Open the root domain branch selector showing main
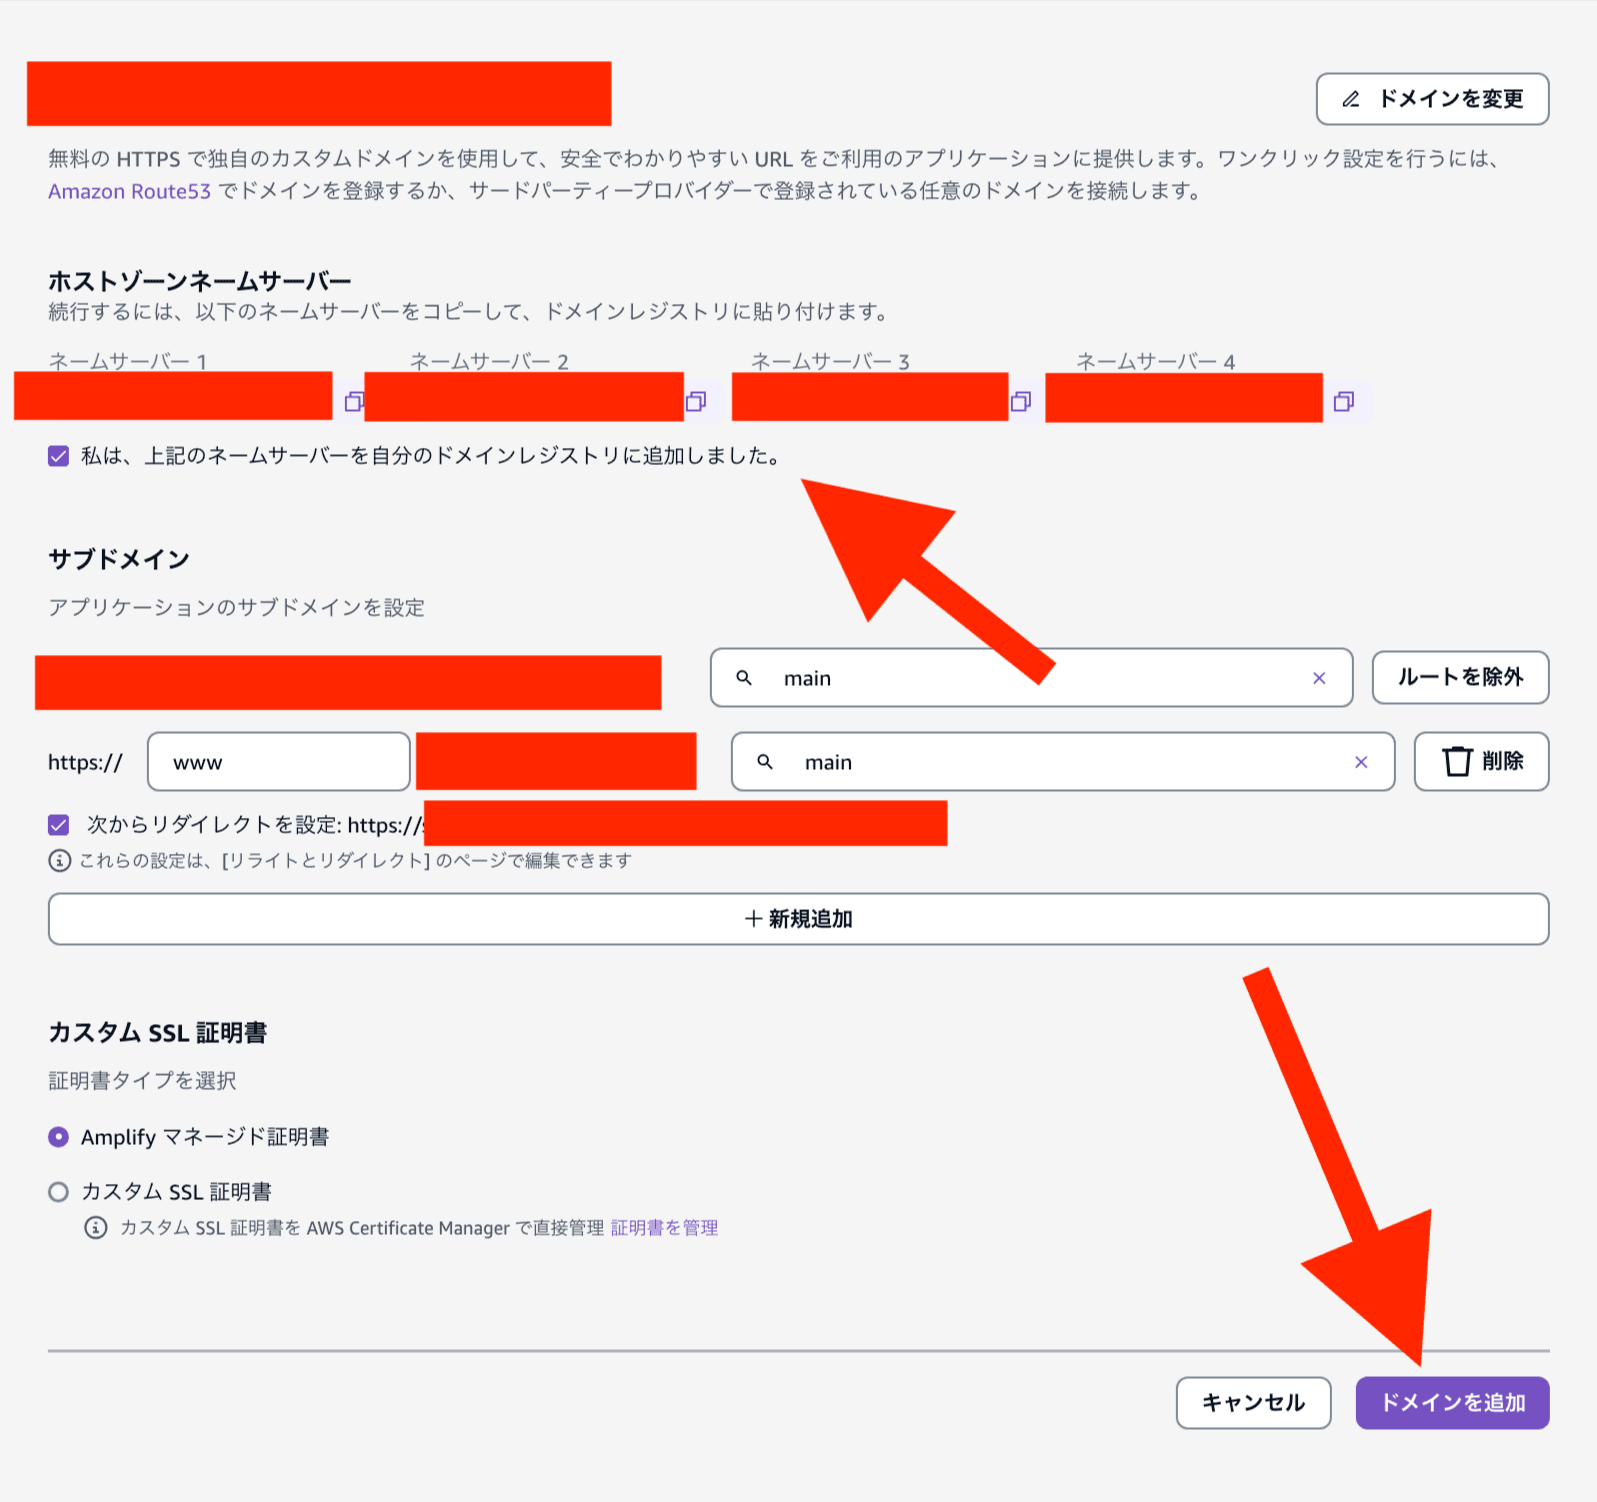Viewport: 1597px width, 1502px height. [x=1031, y=678]
